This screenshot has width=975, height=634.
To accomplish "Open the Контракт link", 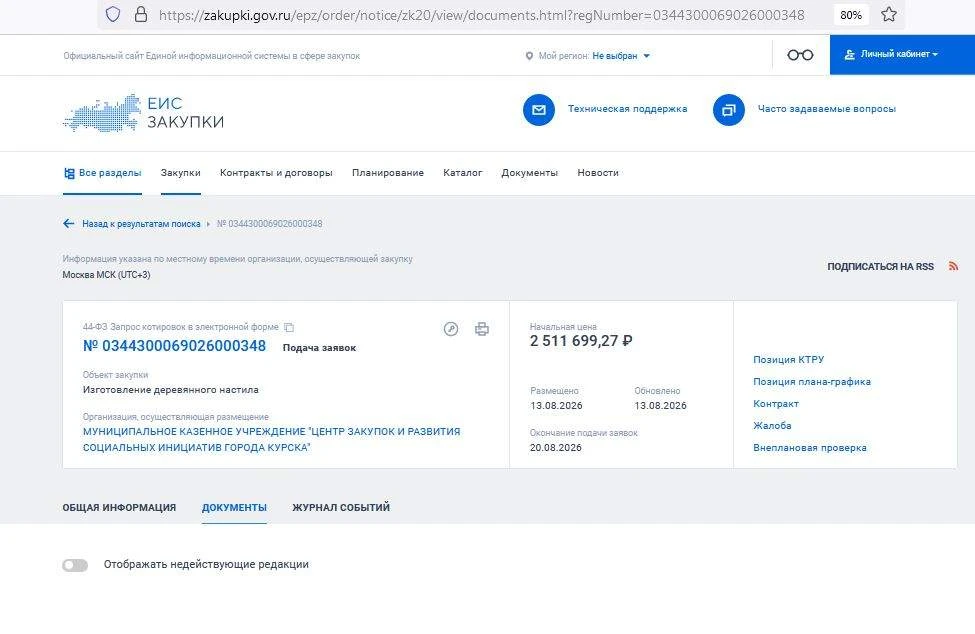I will tap(776, 403).
